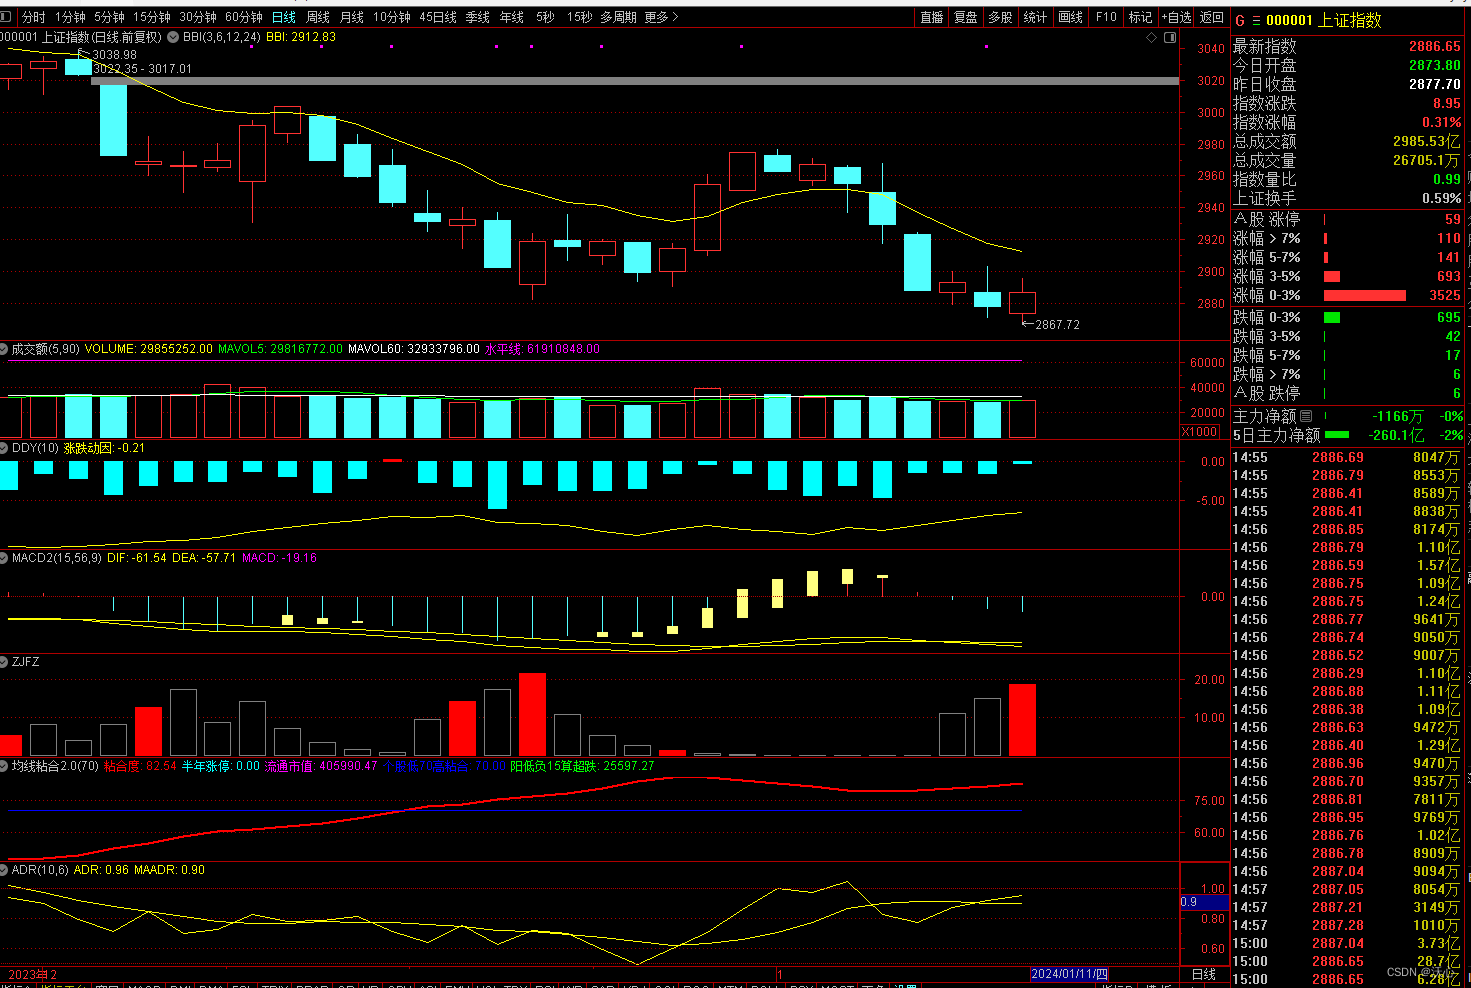This screenshot has height=988, width=1471.
Task: Click the F10 button
Action: (1106, 17)
